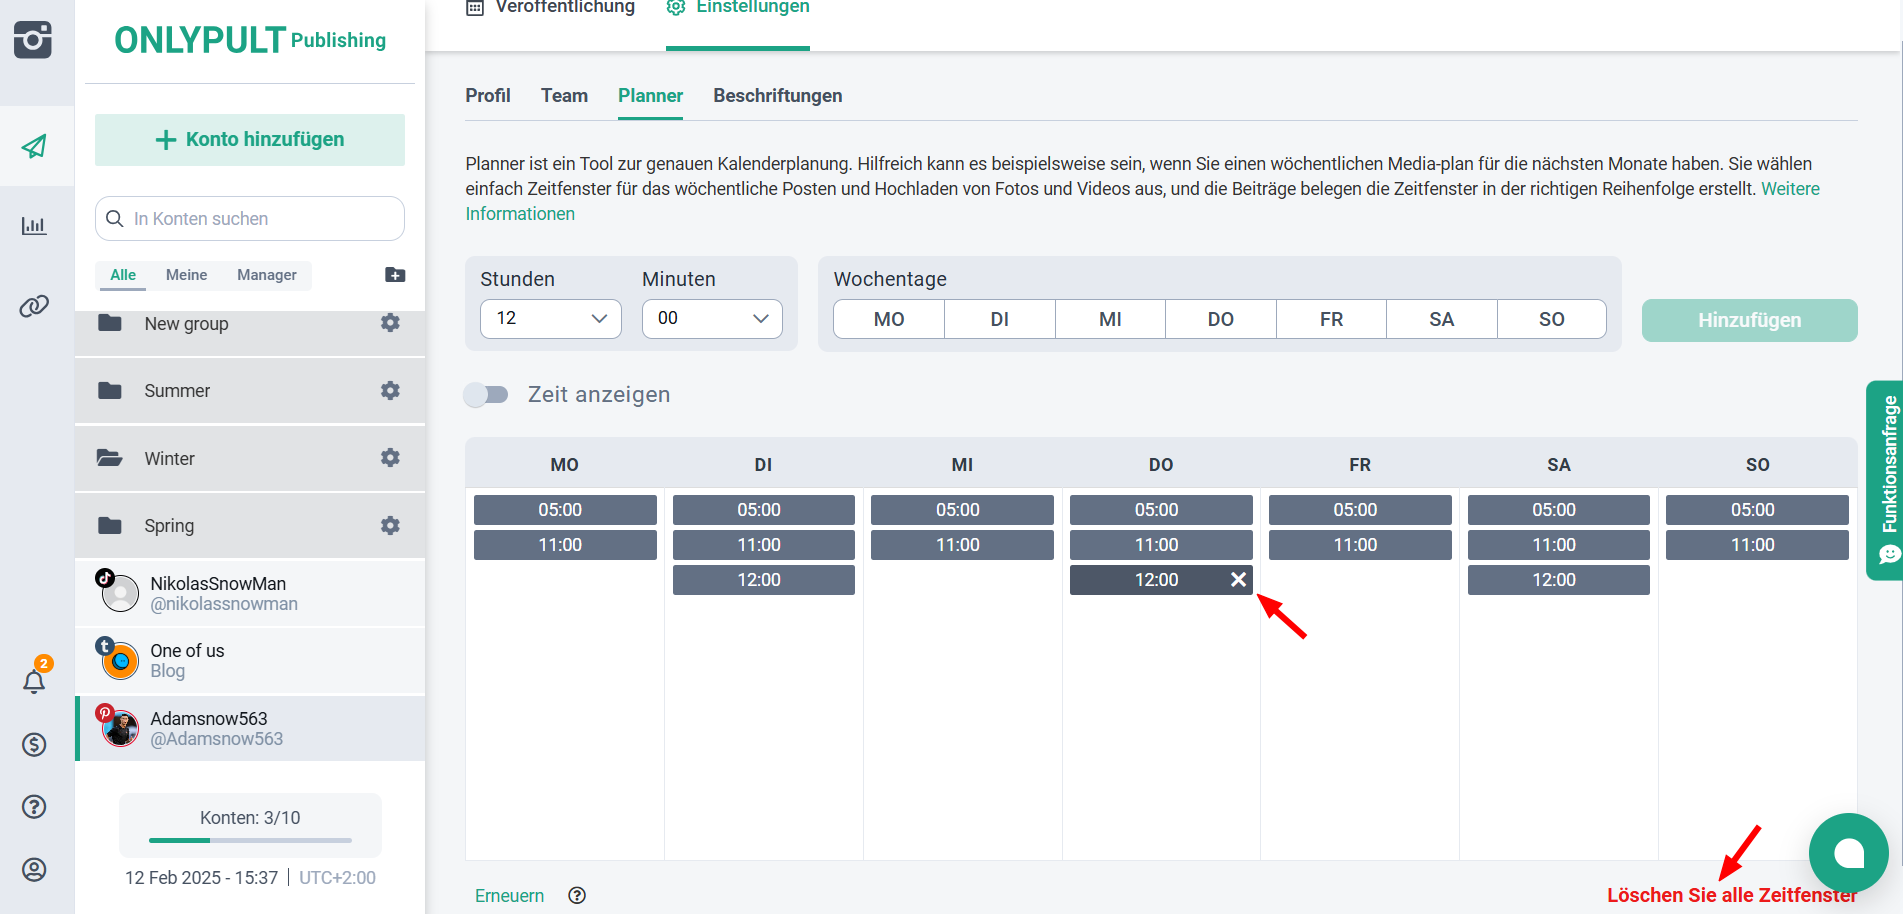Open the chat support bubble
The image size is (1903, 914).
(1848, 853)
